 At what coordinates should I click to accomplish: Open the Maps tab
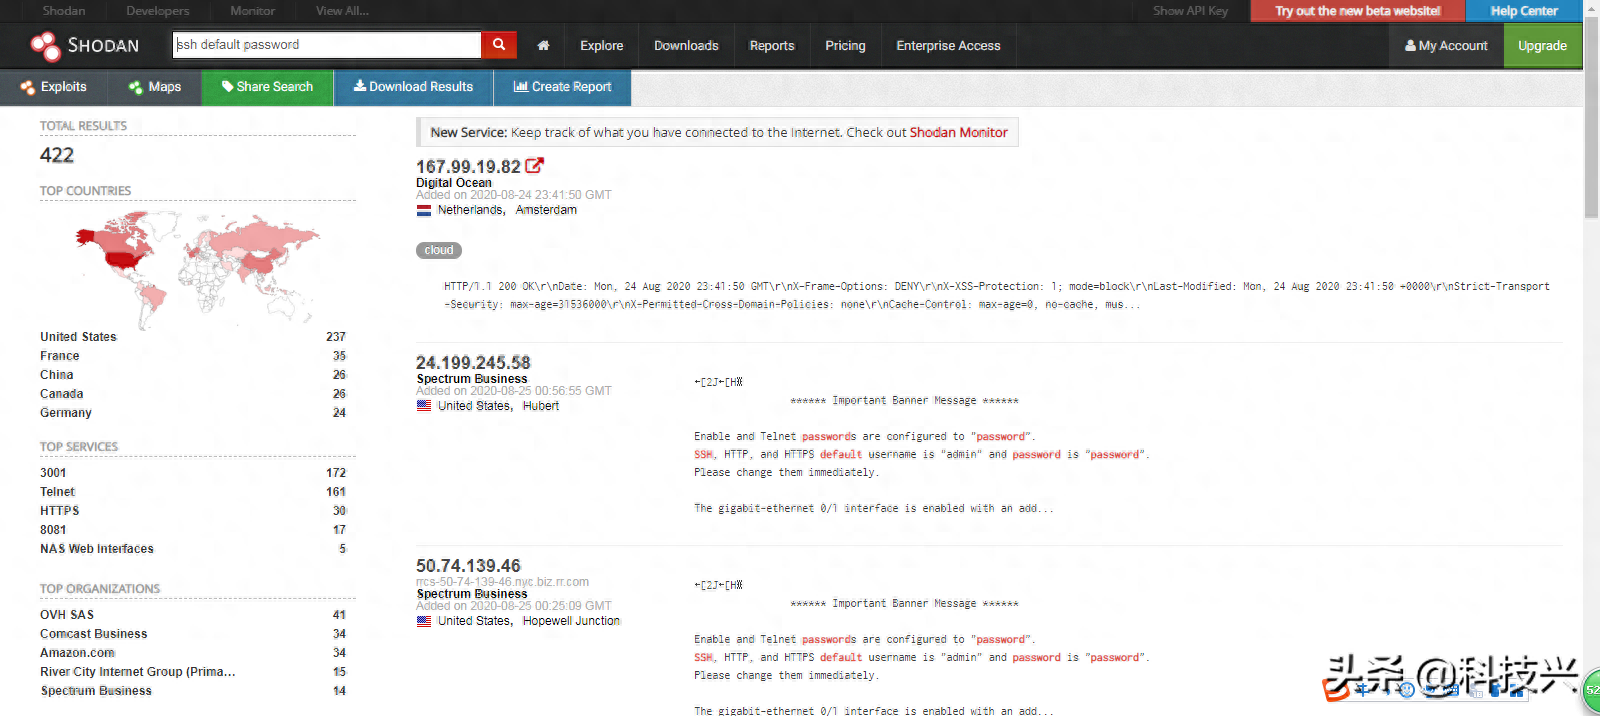(x=155, y=87)
